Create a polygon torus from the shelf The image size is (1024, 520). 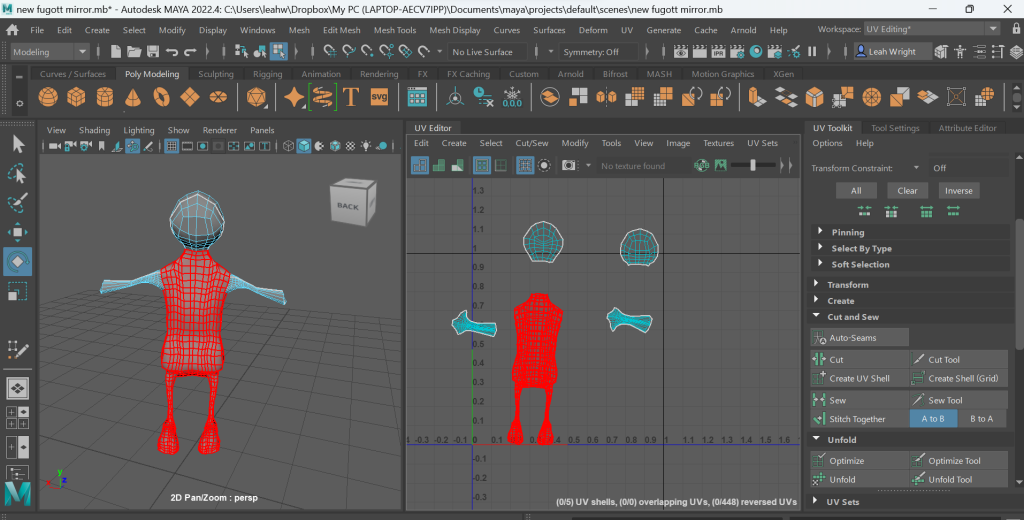[x=161, y=97]
